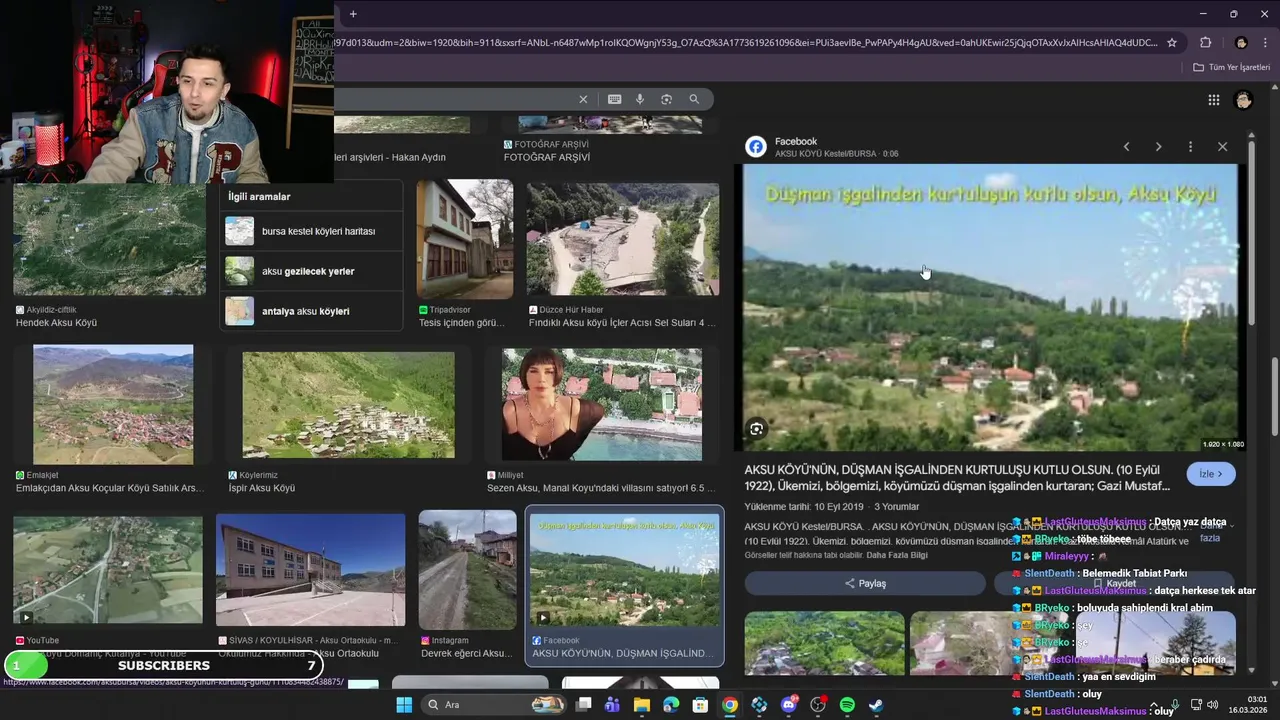
Task: Select related search bursa kestel köyleri haritası
Action: click(x=311, y=231)
